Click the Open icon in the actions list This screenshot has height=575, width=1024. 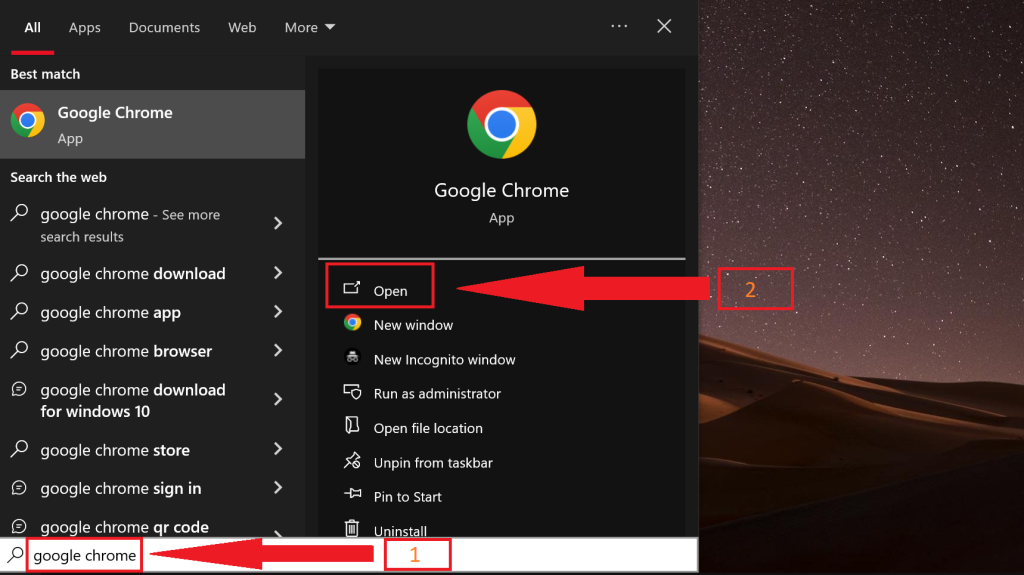click(x=351, y=288)
